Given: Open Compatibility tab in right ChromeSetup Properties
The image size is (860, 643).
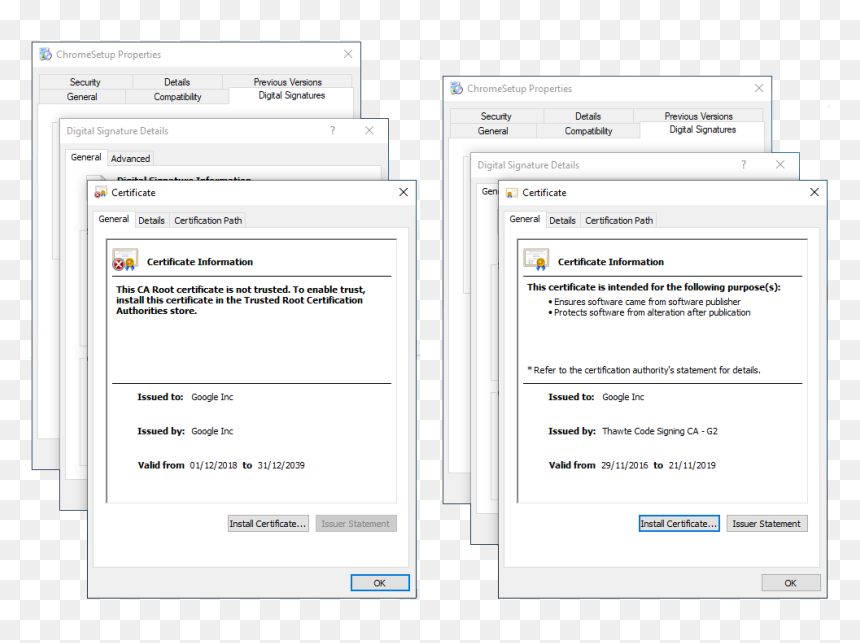Looking at the screenshot, I should pos(588,131).
